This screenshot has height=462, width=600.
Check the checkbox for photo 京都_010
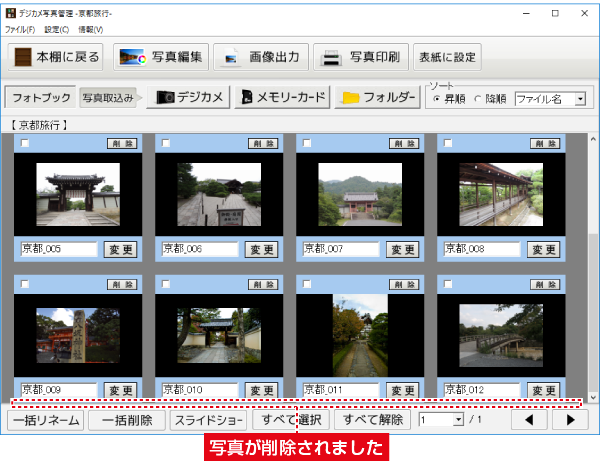tap(167, 285)
